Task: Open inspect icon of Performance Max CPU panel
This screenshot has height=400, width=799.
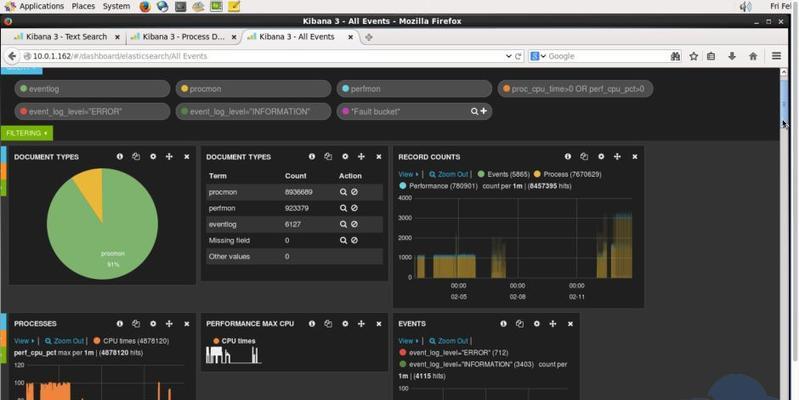Action: coord(328,324)
